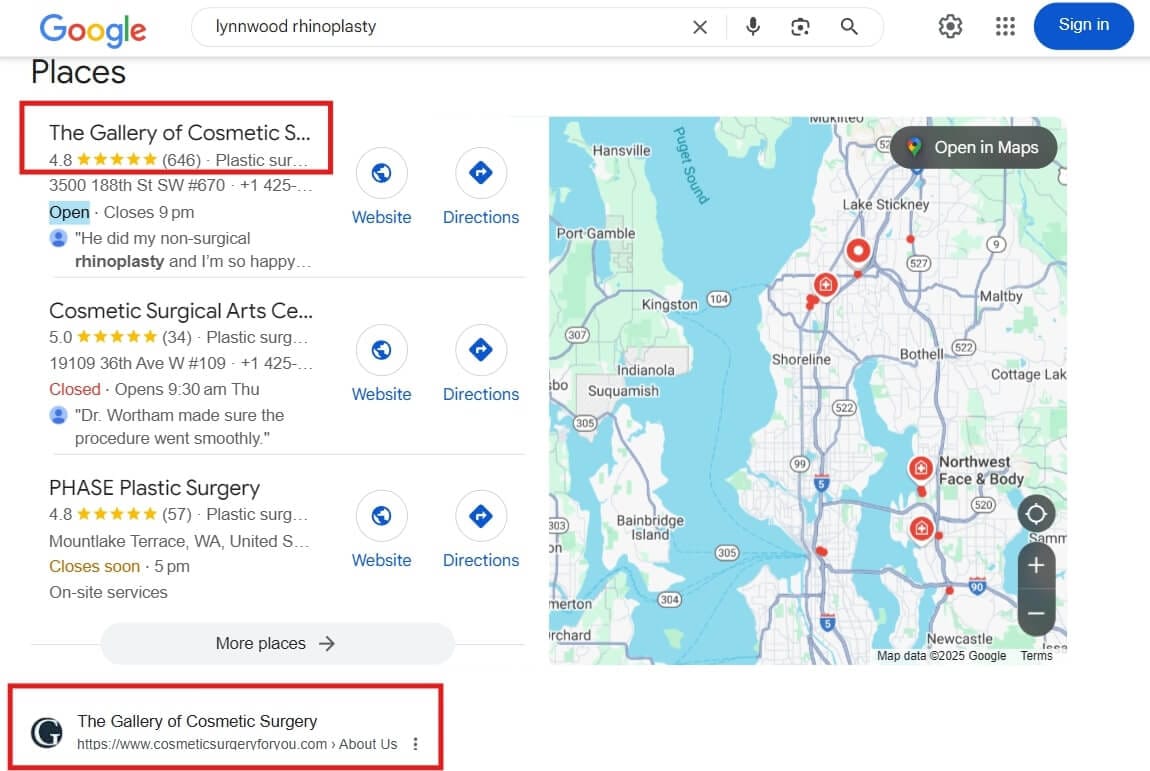Click the Northwest Face & Body map pin

[x=920, y=468]
